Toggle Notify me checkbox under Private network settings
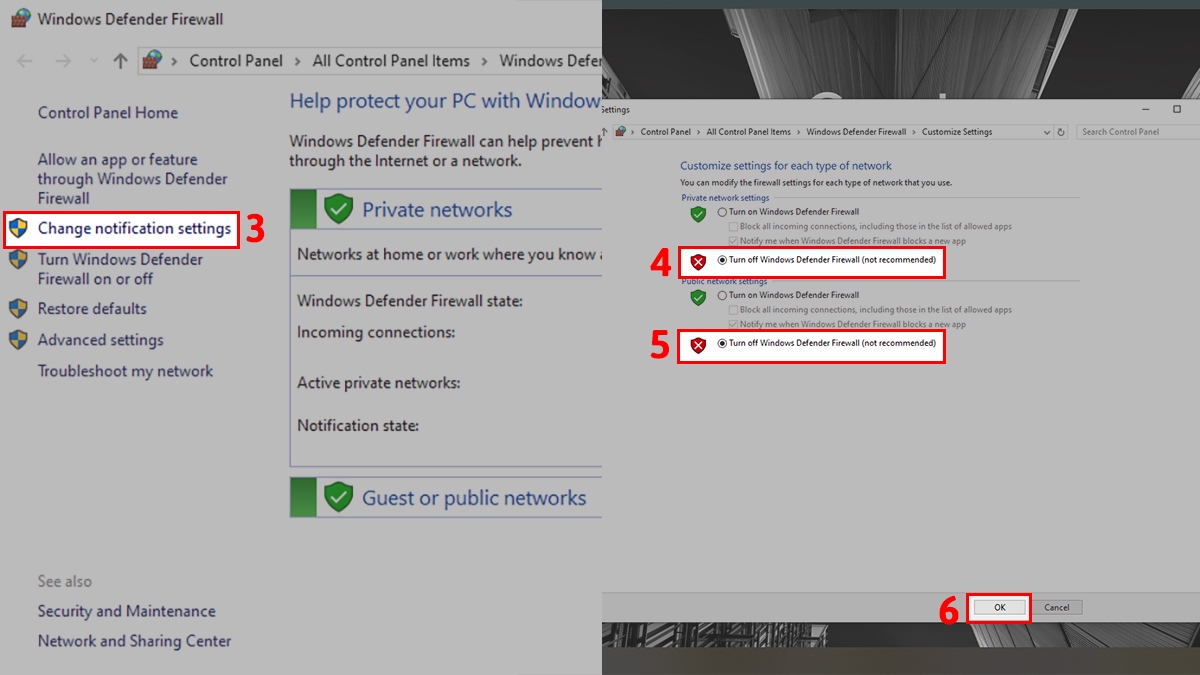The height and width of the screenshot is (675, 1200). click(733, 241)
